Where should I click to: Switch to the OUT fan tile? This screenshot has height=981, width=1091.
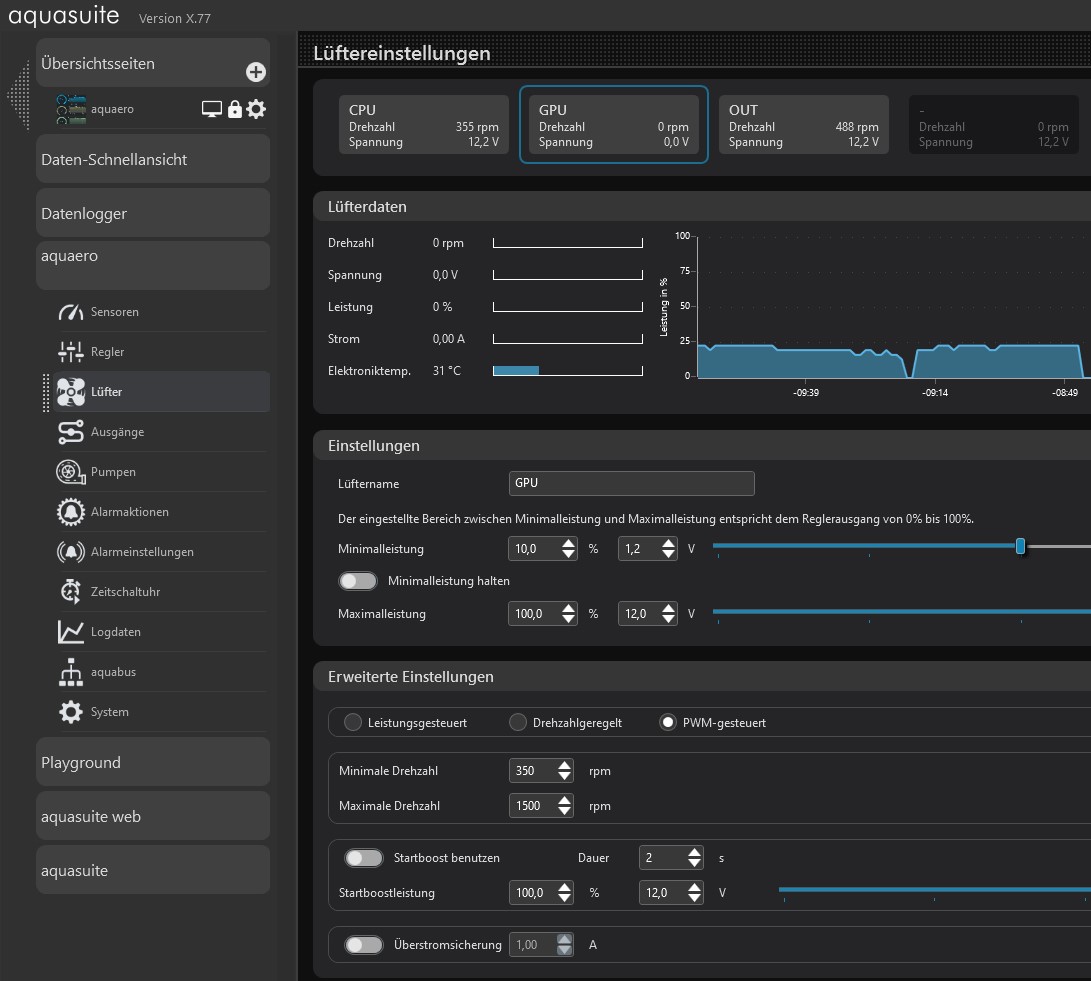click(x=803, y=125)
